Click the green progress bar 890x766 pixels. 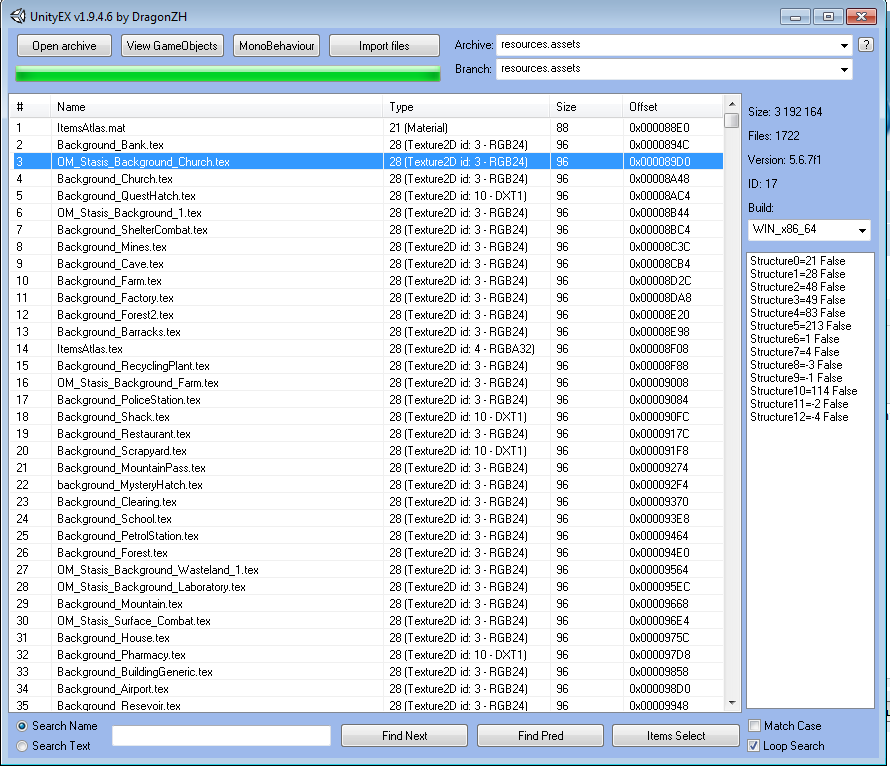(228, 73)
